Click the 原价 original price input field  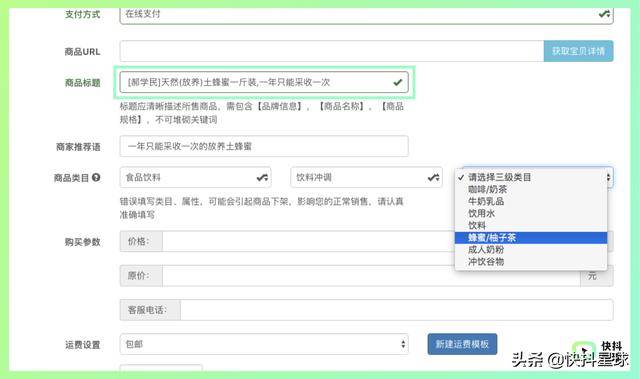[371, 276]
